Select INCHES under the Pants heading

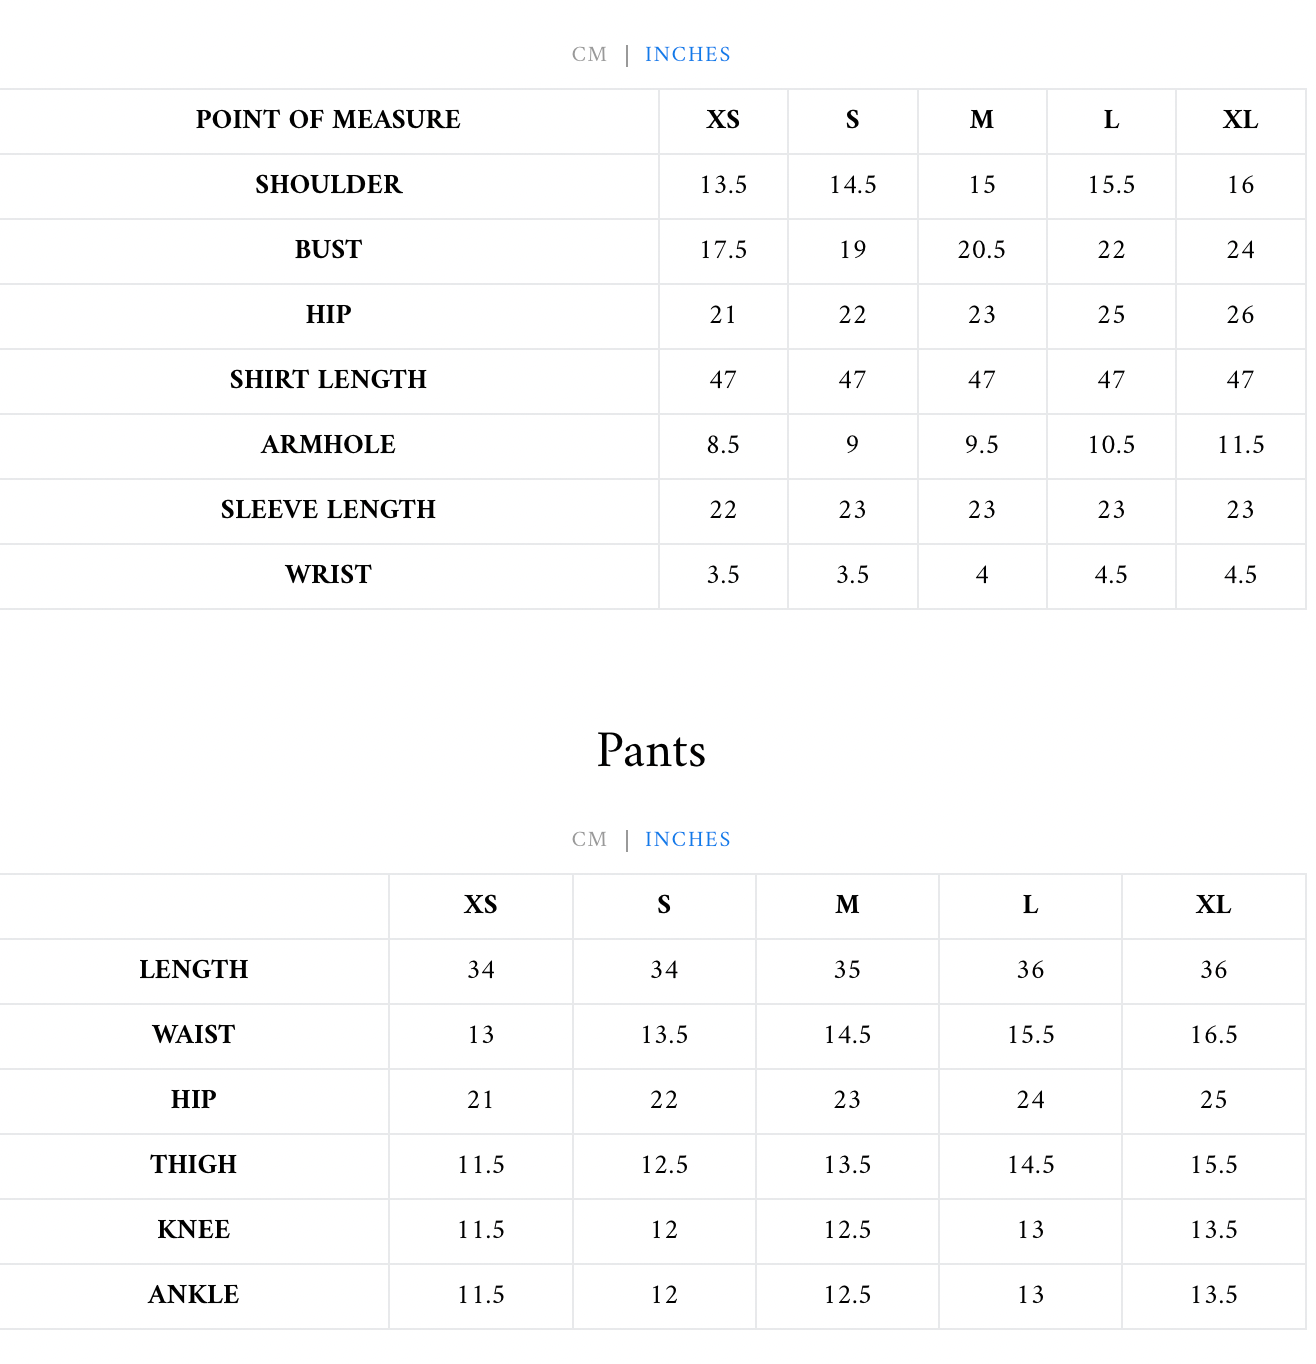[688, 840]
